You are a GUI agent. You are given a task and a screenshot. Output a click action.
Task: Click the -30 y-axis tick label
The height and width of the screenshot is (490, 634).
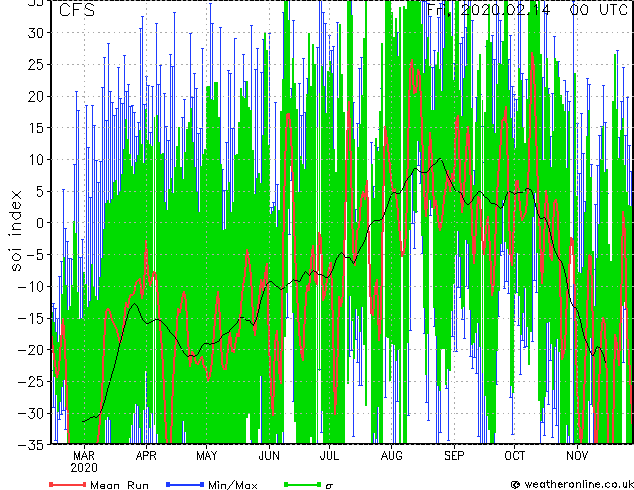31,413
